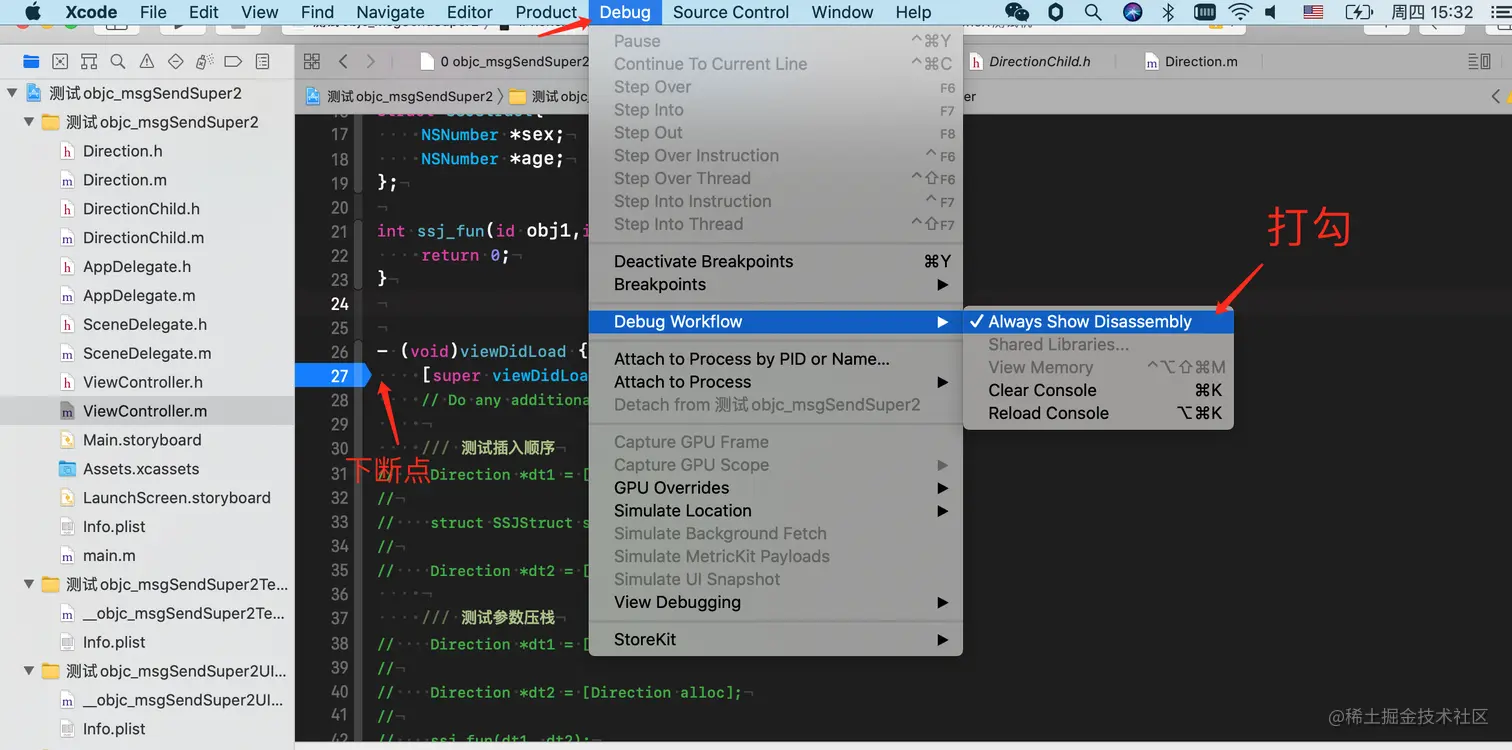1512x750 pixels.
Task: Switch to the Direction.m tab
Action: (x=1190, y=62)
